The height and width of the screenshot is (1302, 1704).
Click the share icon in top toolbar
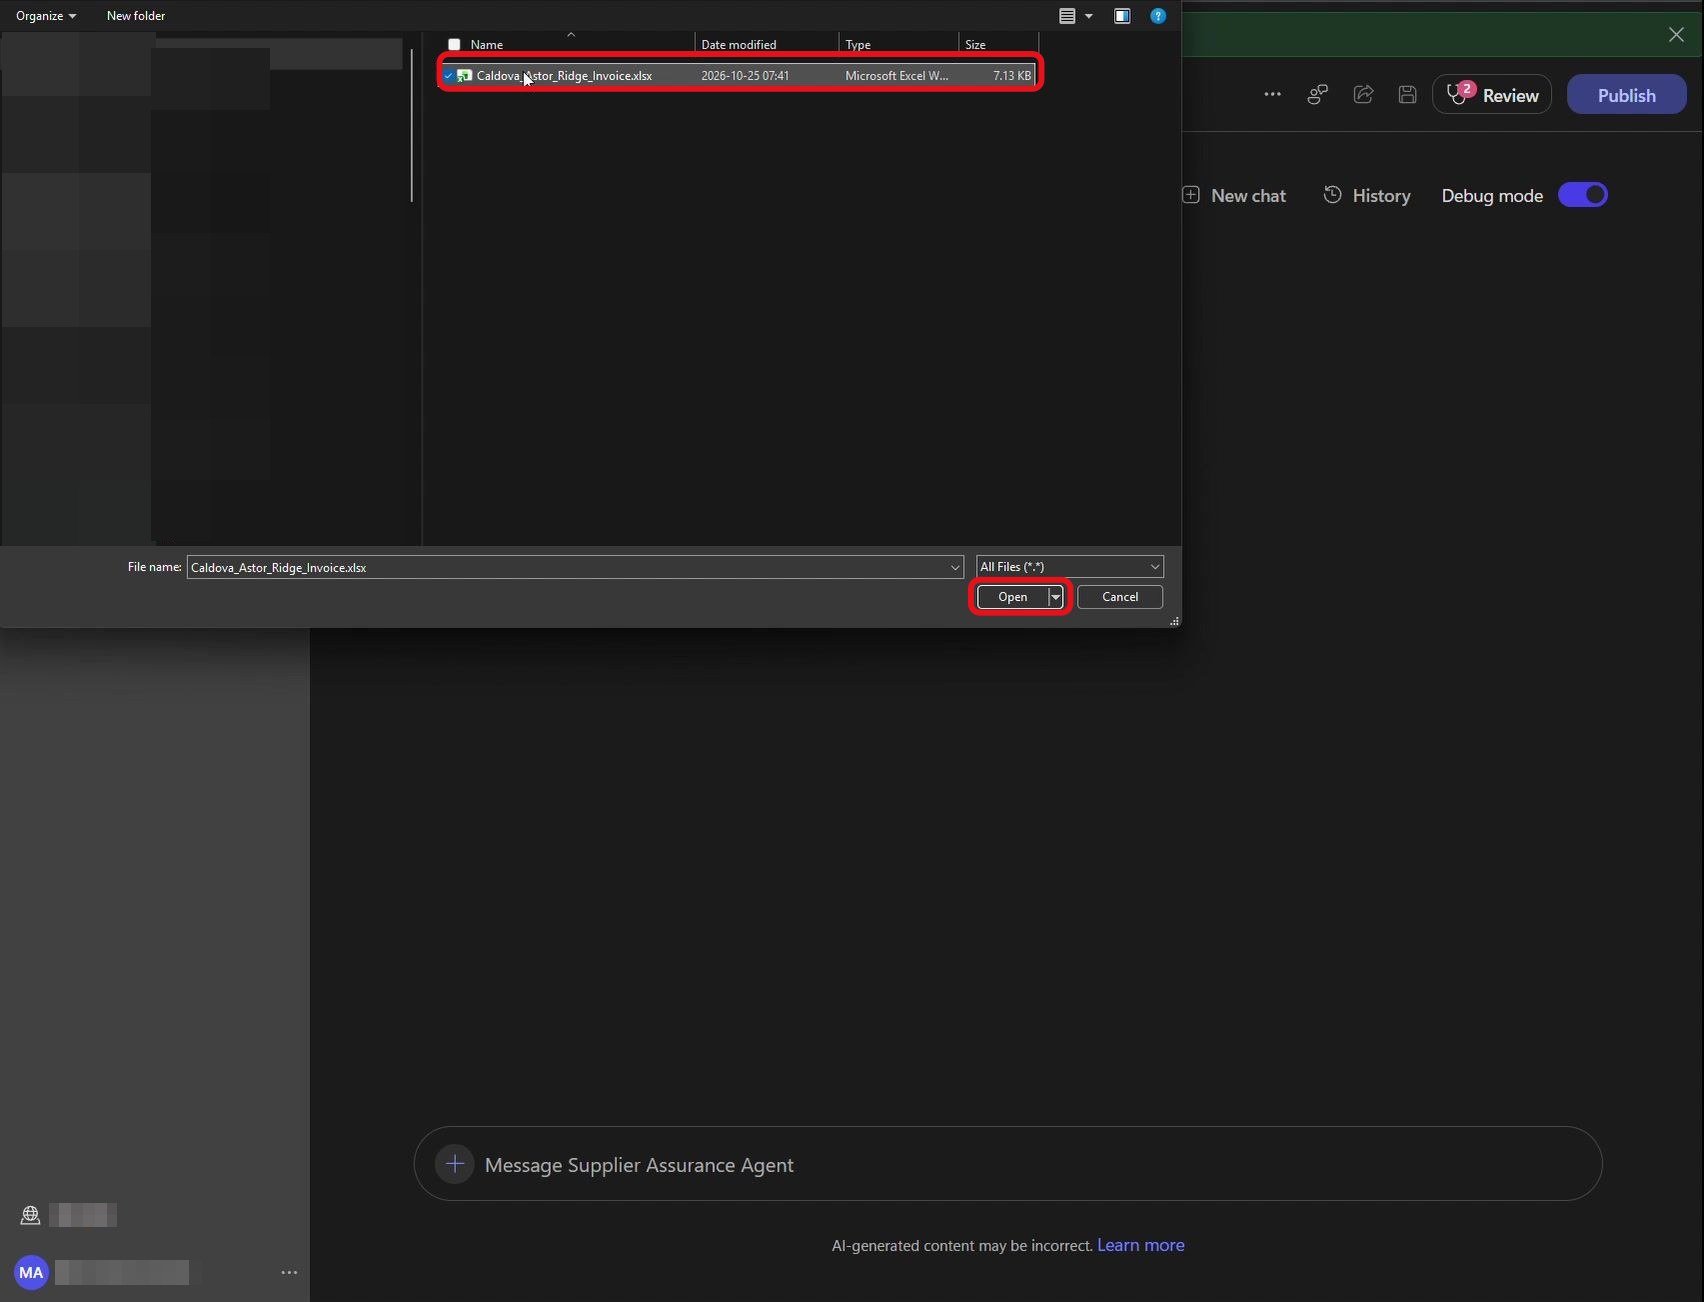click(x=1363, y=95)
